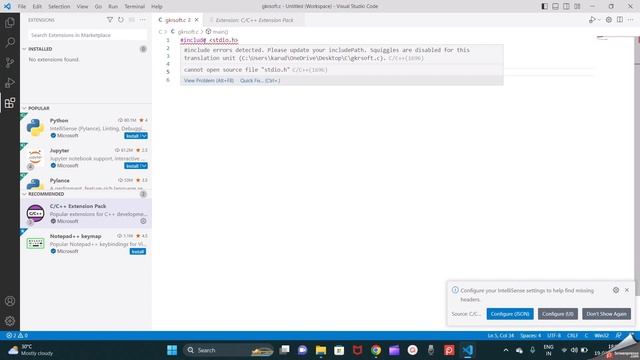Open Windows Start menu

(x=172, y=350)
